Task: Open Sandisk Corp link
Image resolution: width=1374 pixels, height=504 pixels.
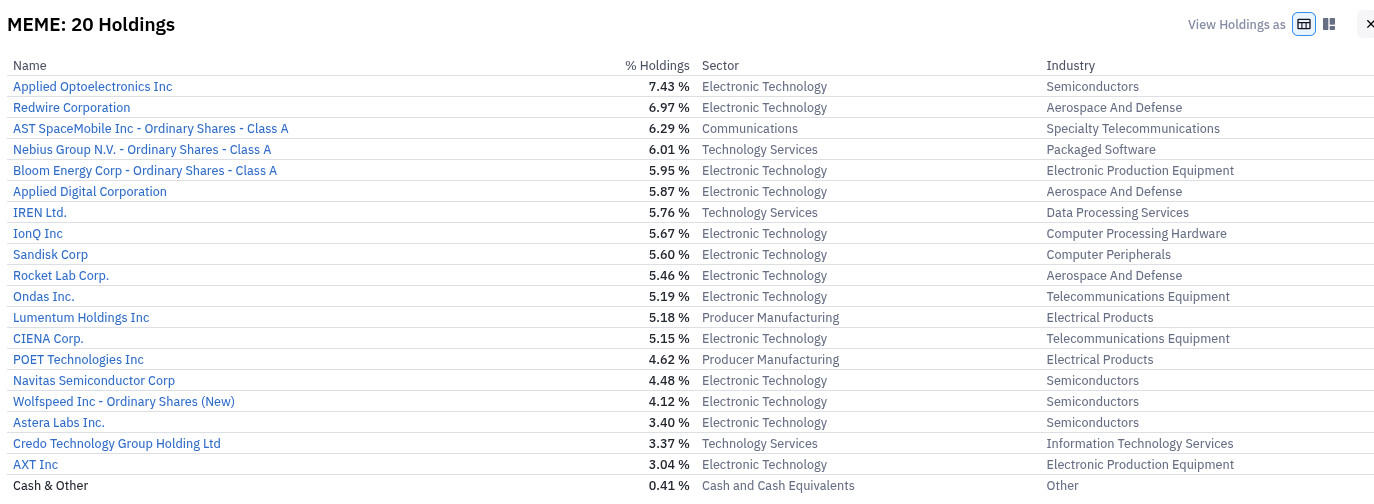Action: [x=50, y=255]
